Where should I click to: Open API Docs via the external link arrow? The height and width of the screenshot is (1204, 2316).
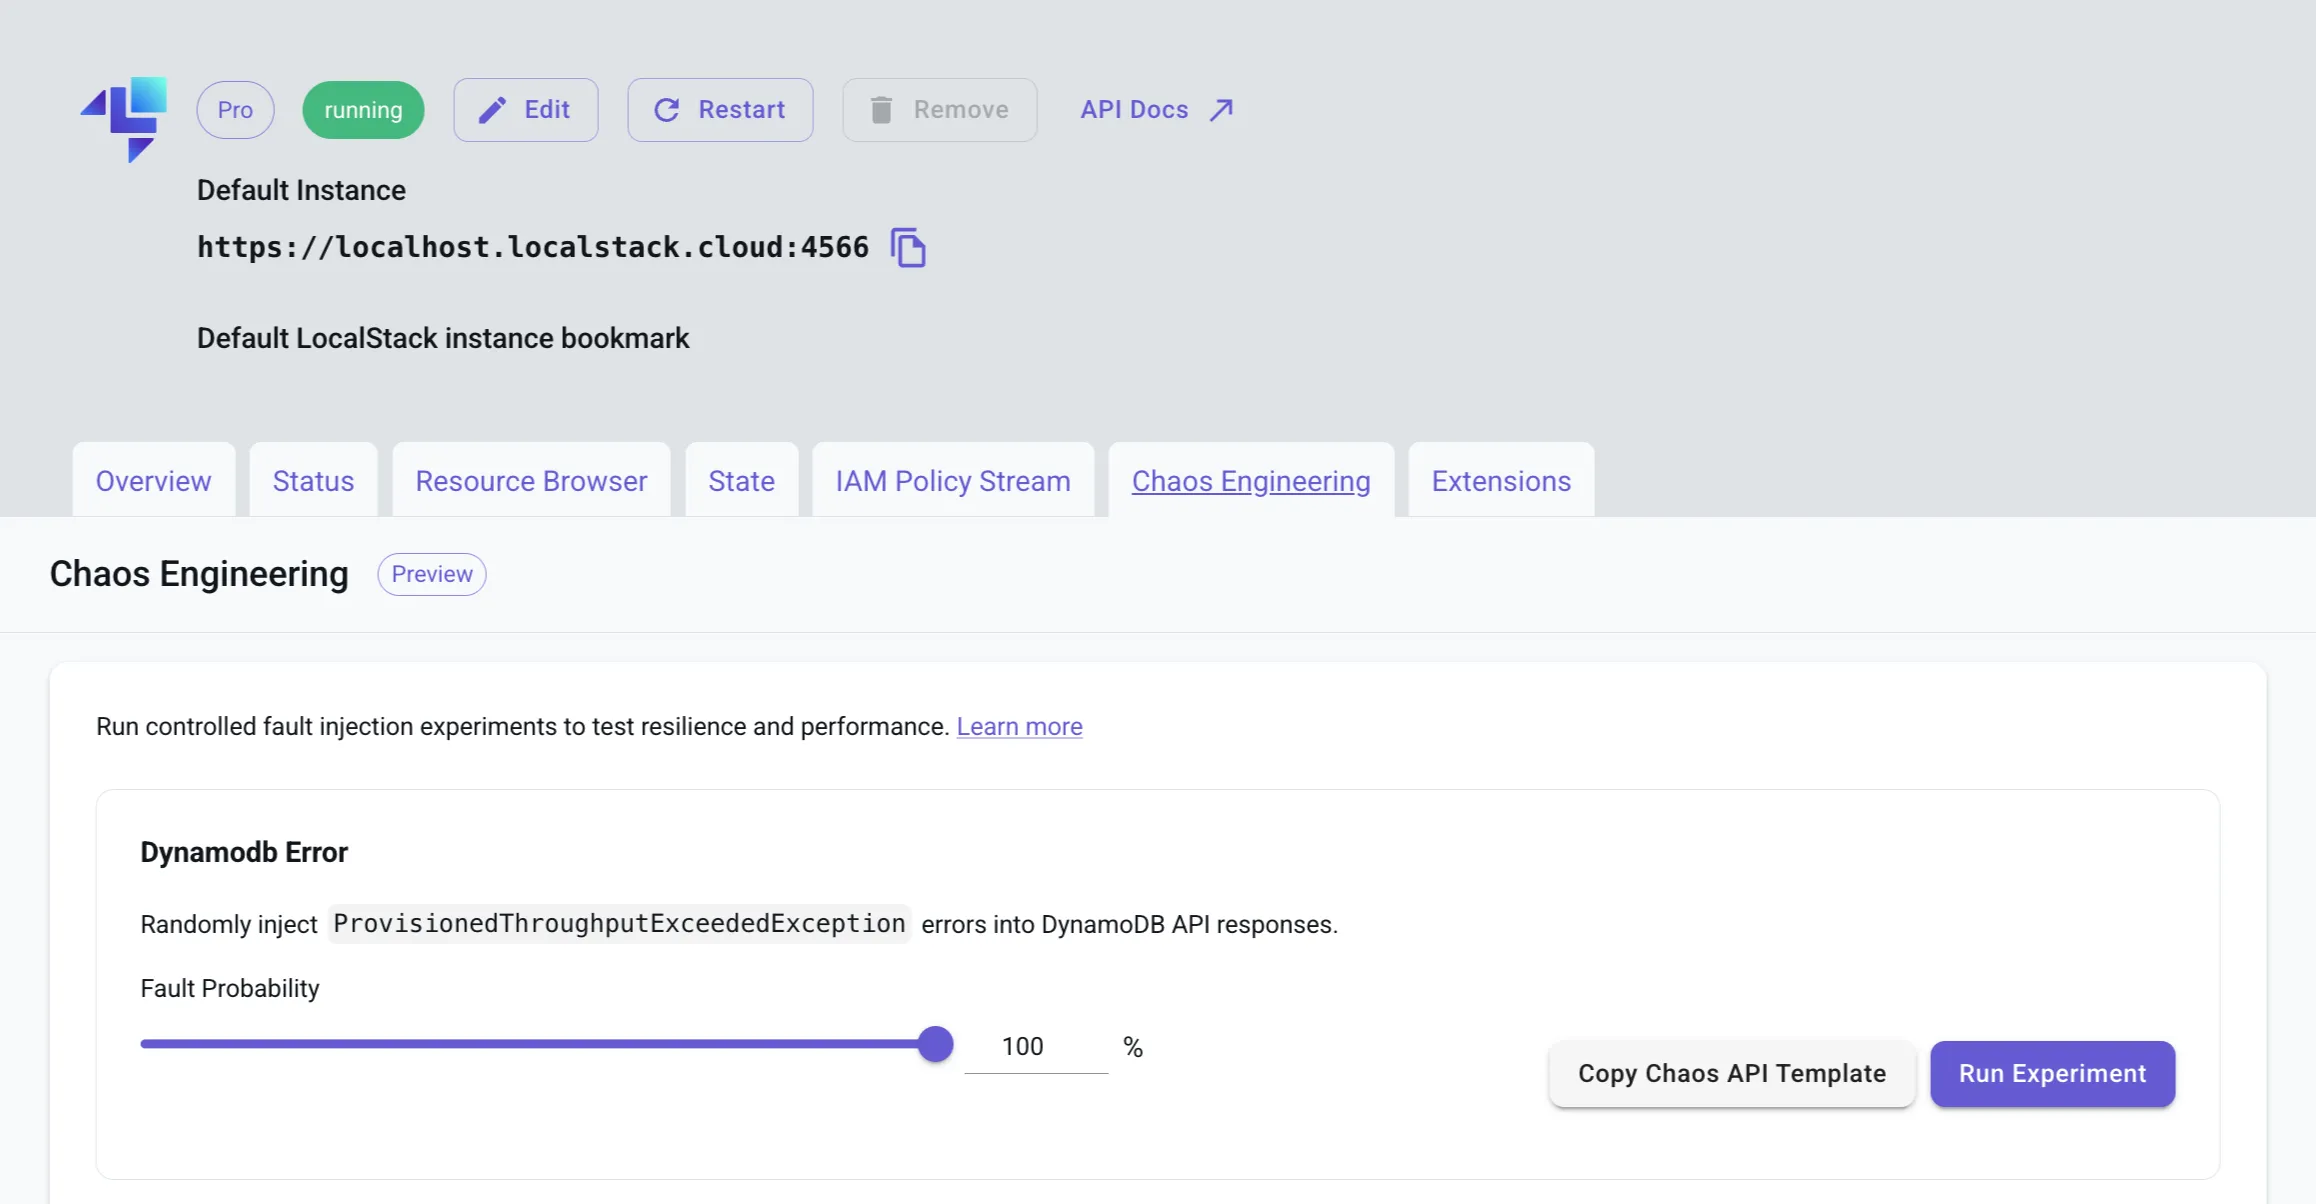point(1221,110)
